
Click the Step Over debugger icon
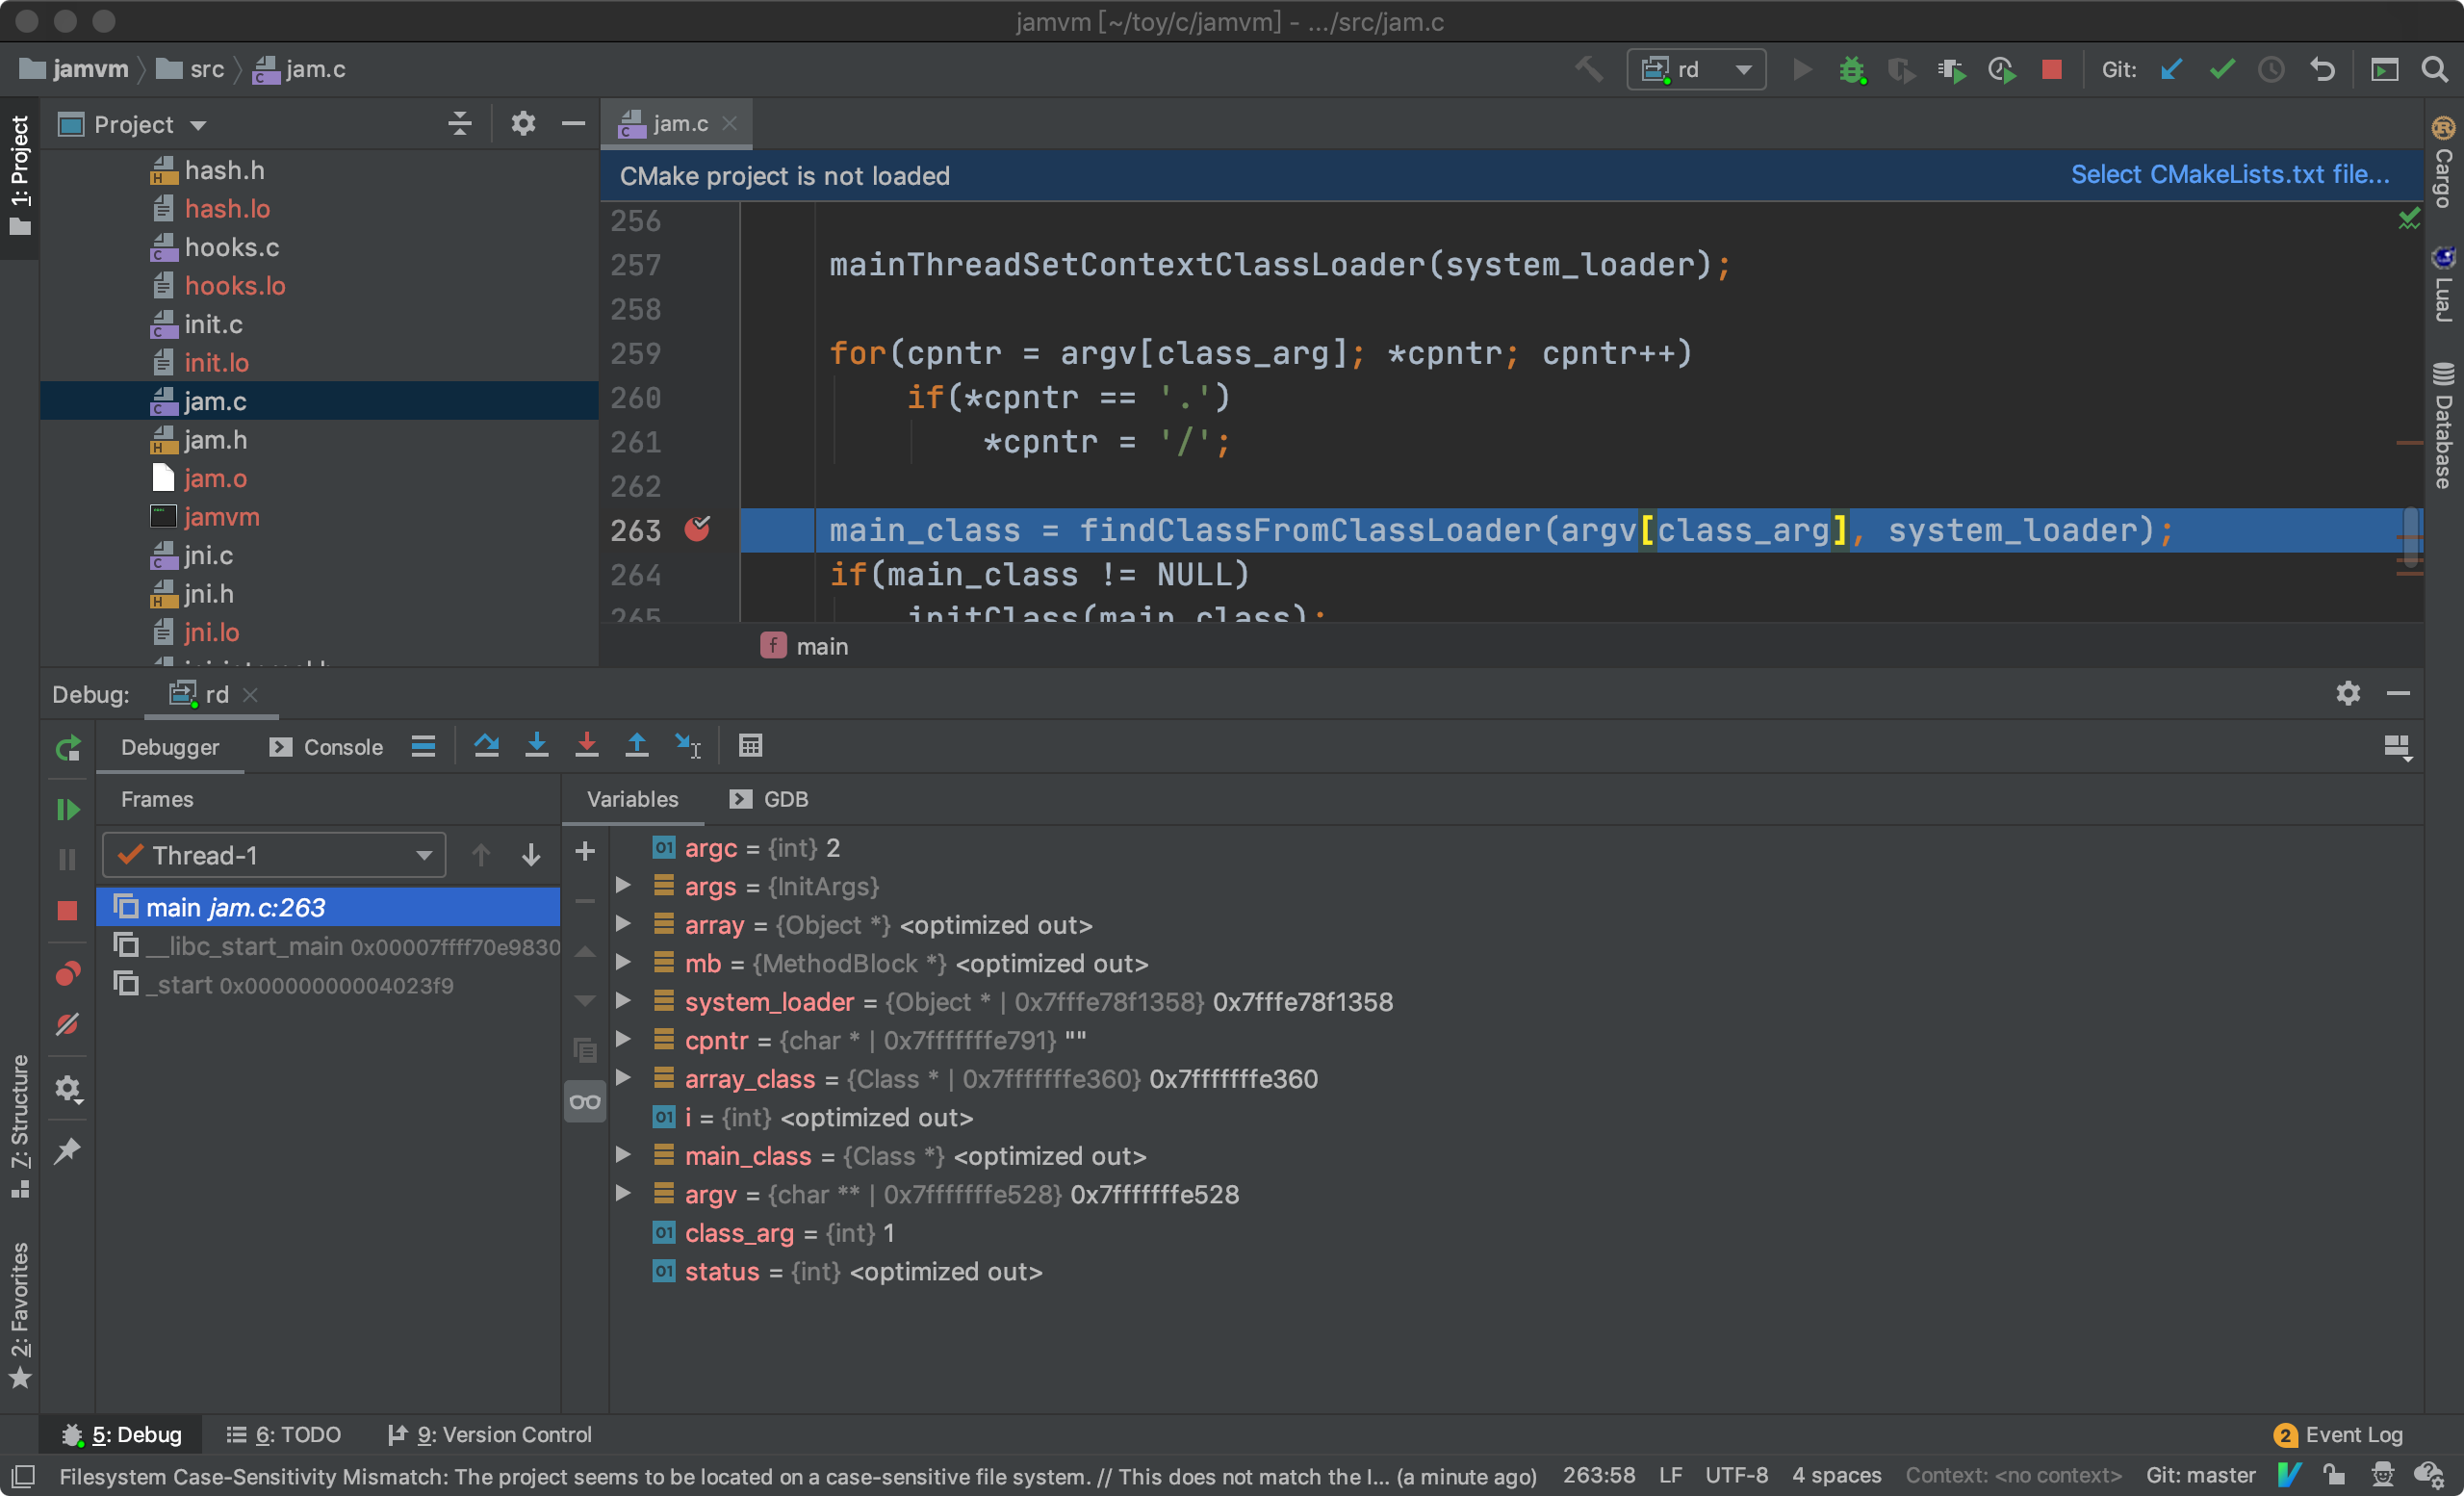click(x=487, y=745)
